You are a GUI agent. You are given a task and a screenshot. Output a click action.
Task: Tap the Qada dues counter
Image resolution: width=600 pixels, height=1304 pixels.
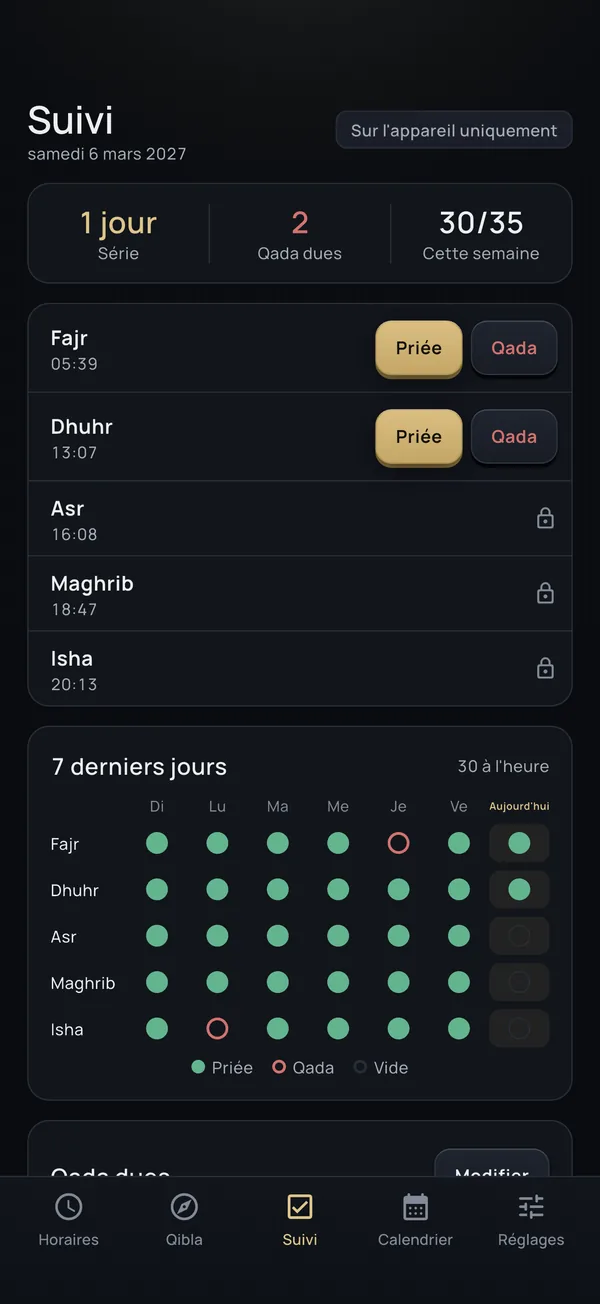[300, 234]
